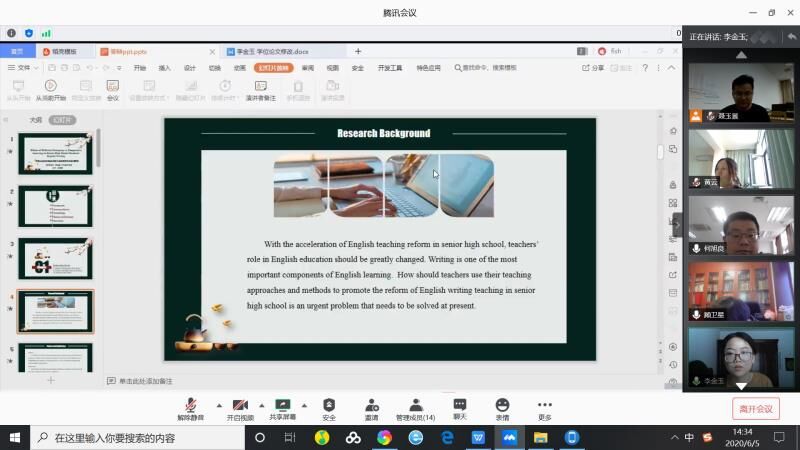Screen dimensions: 800x450
Task: Open the 更多 more options icon
Action: click(x=545, y=407)
